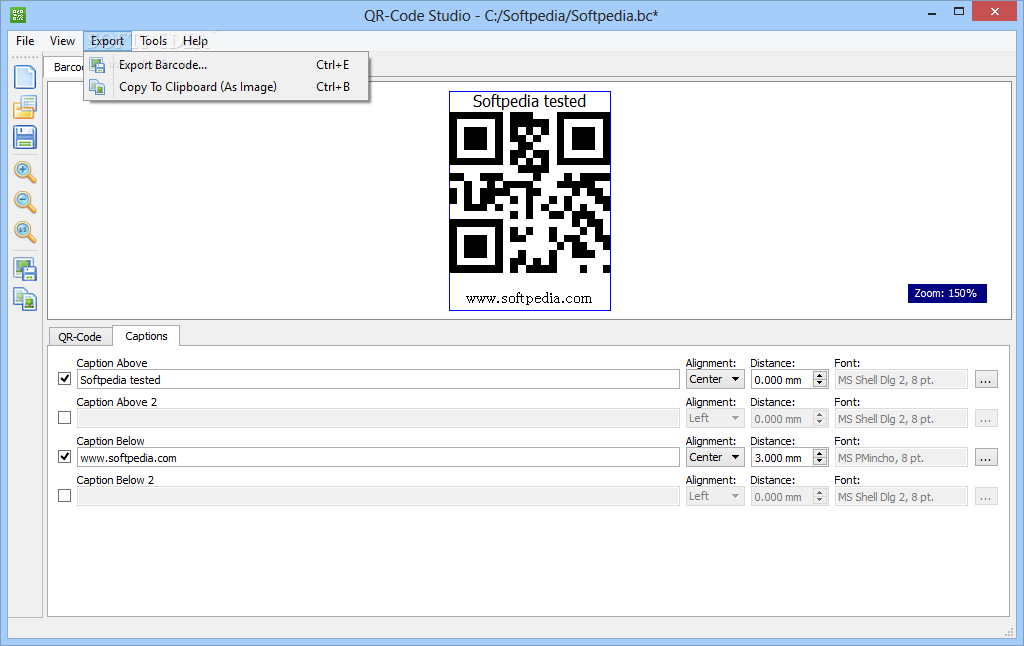Open font chooser for Caption Below
The image size is (1024, 646).
[986, 457]
